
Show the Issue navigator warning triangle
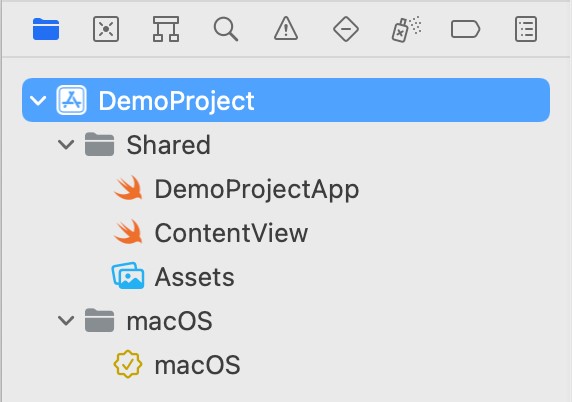[286, 28]
